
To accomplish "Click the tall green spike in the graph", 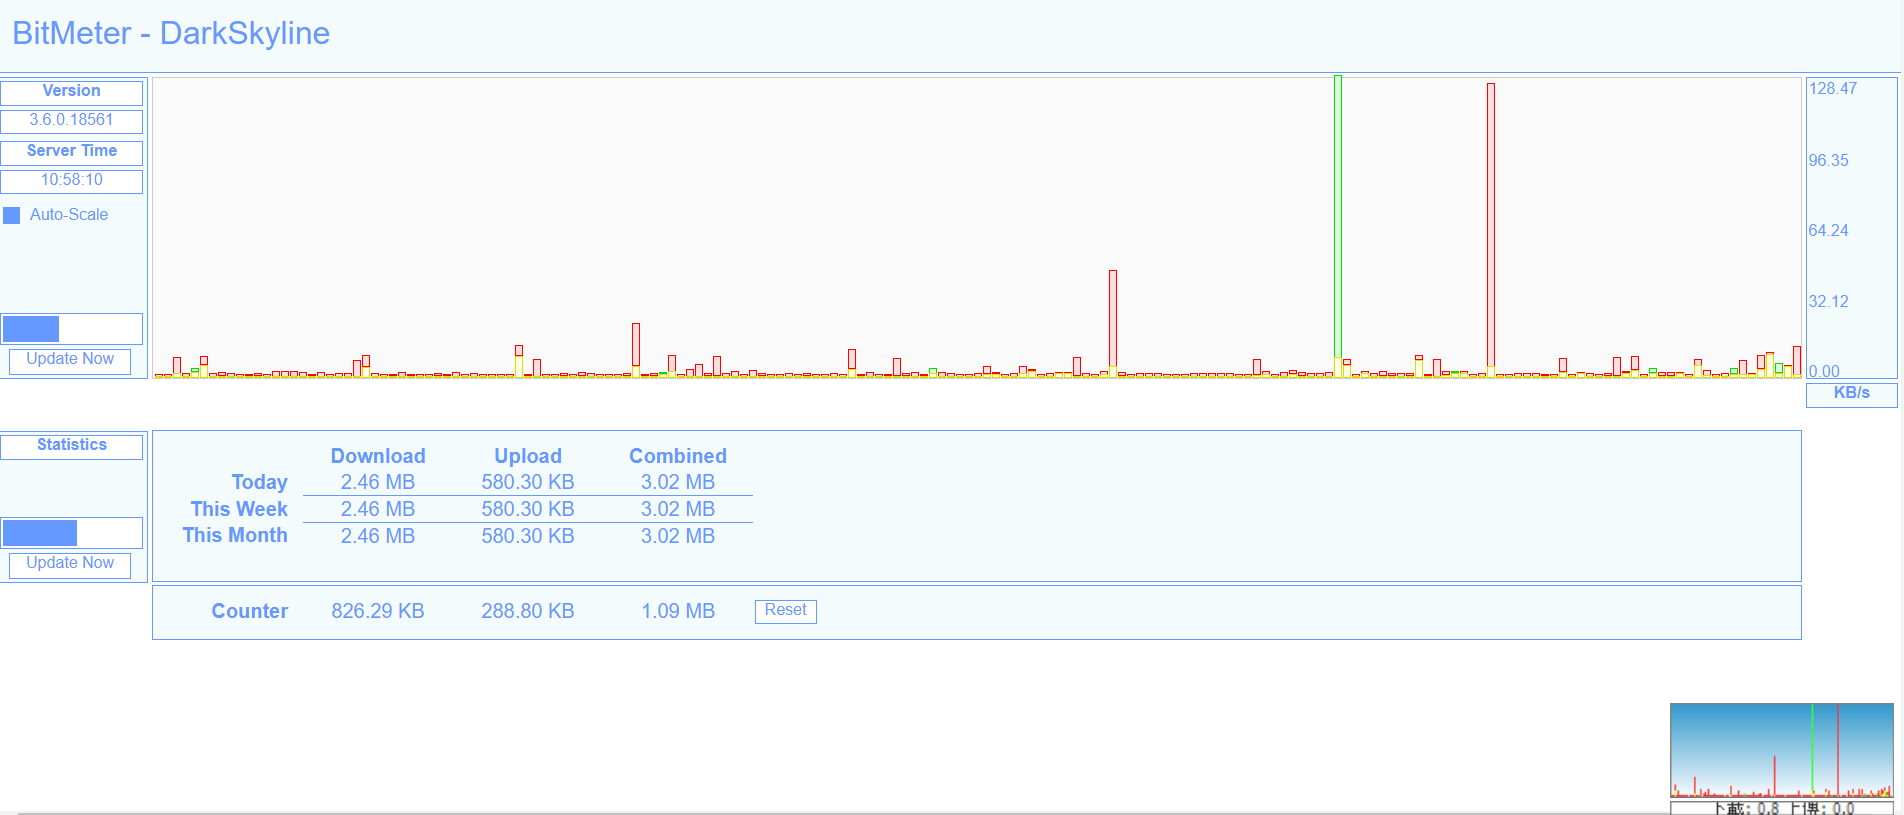I will tap(1337, 220).
